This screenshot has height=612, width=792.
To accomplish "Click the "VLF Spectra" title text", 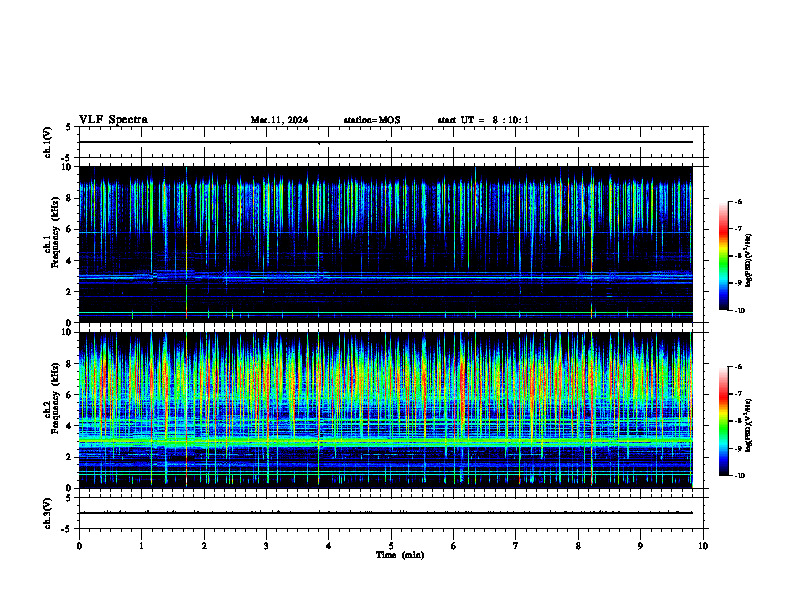I will pyautogui.click(x=113, y=120).
